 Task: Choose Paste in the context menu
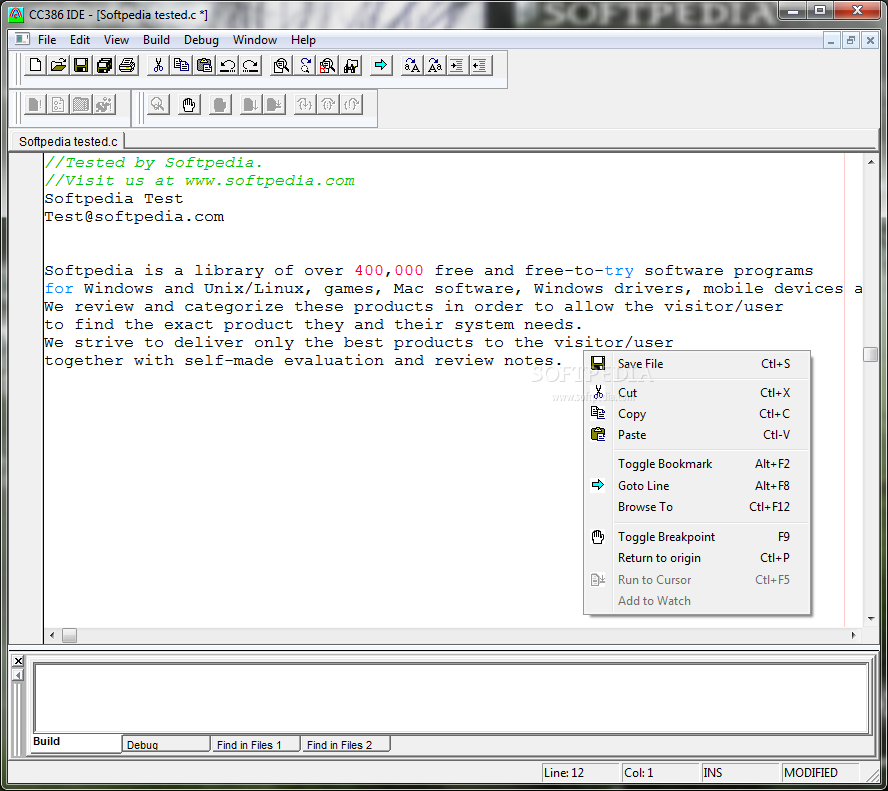tap(697, 435)
